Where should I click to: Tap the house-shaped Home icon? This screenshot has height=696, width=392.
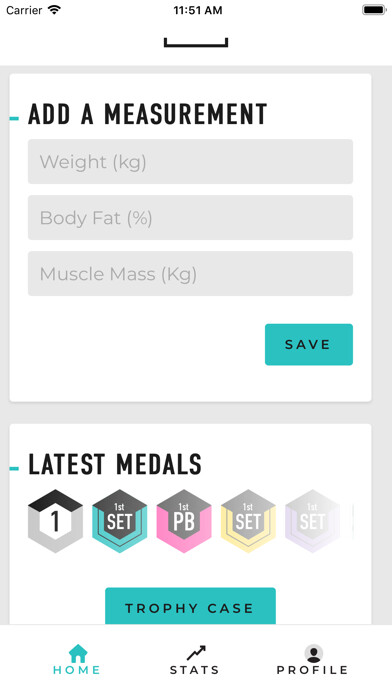click(78, 653)
